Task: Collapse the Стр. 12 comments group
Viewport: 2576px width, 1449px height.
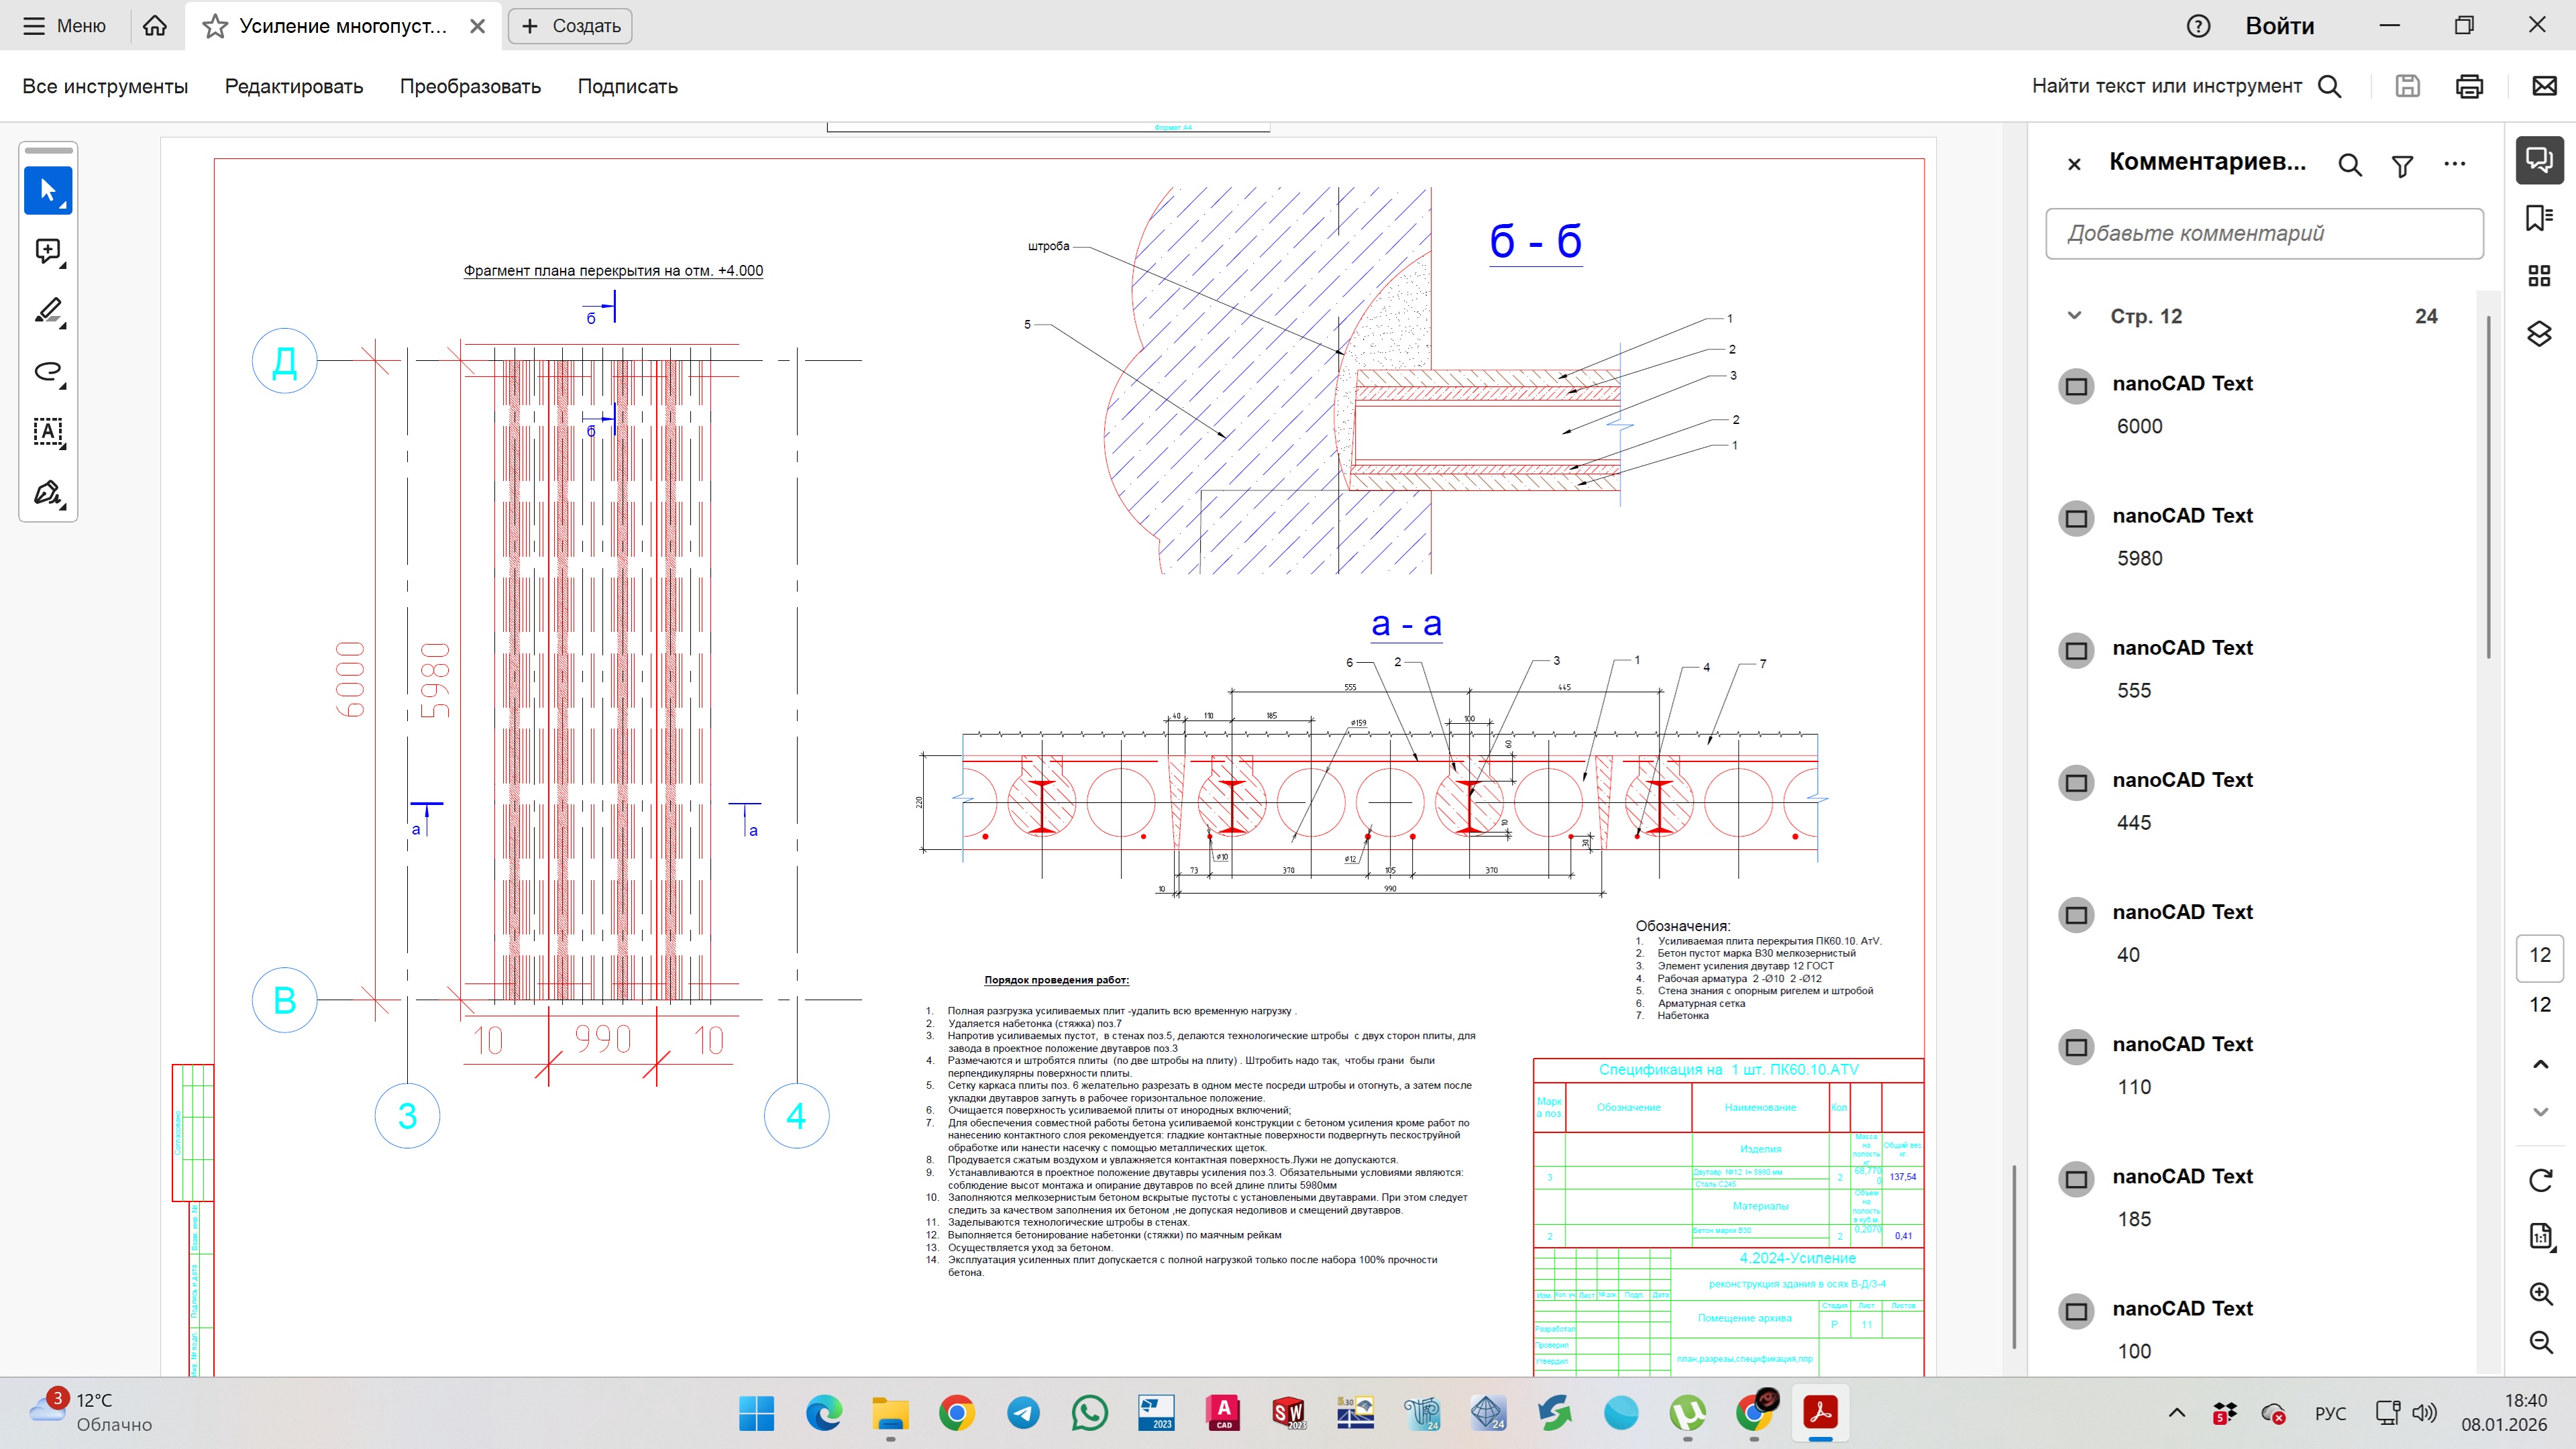Action: click(2075, 316)
